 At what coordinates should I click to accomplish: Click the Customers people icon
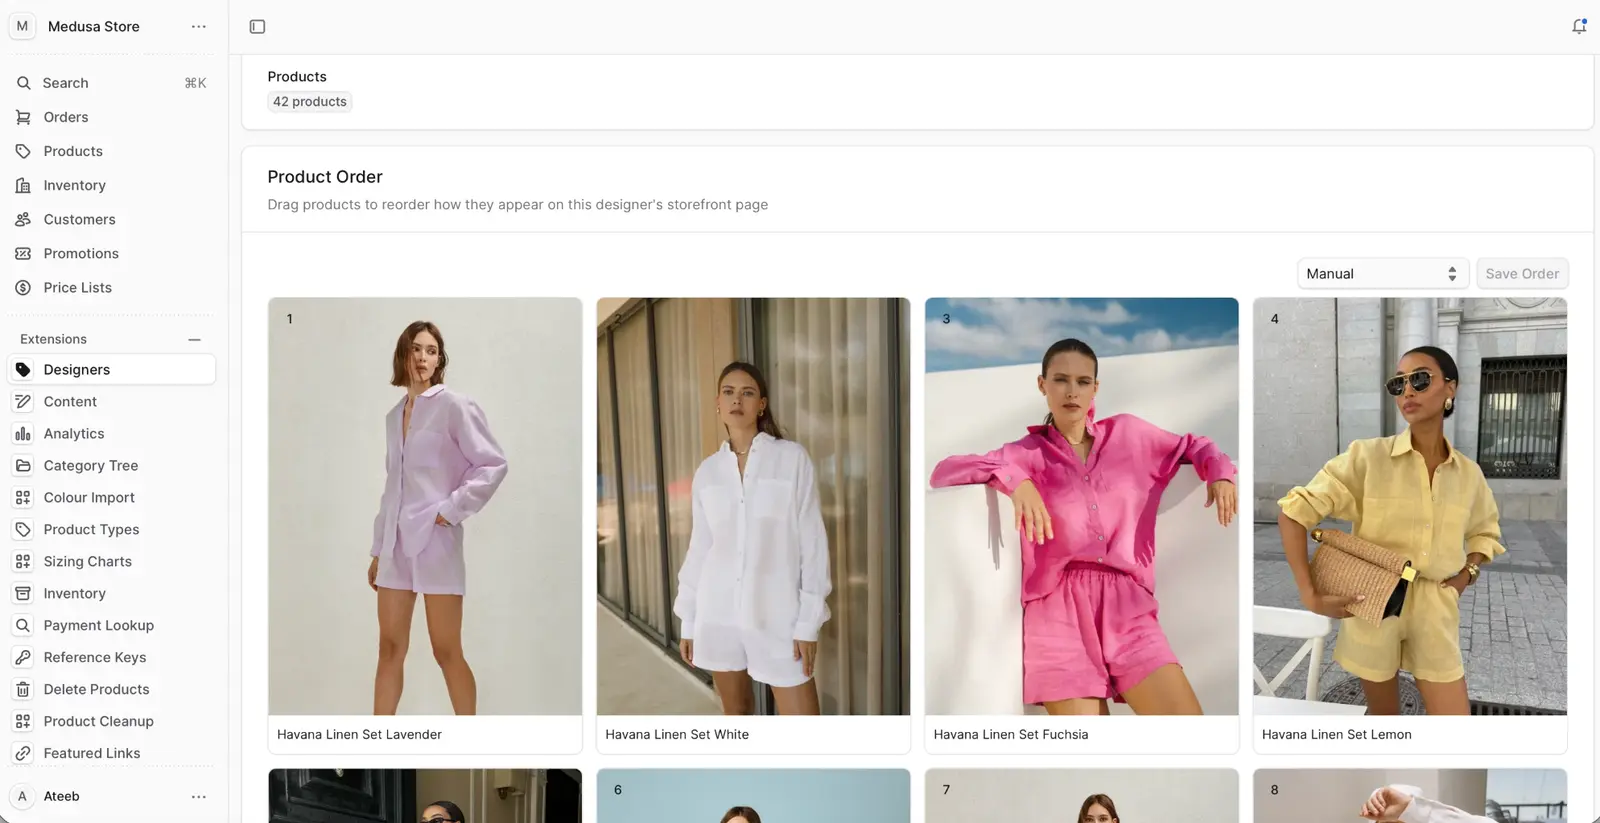pos(23,219)
